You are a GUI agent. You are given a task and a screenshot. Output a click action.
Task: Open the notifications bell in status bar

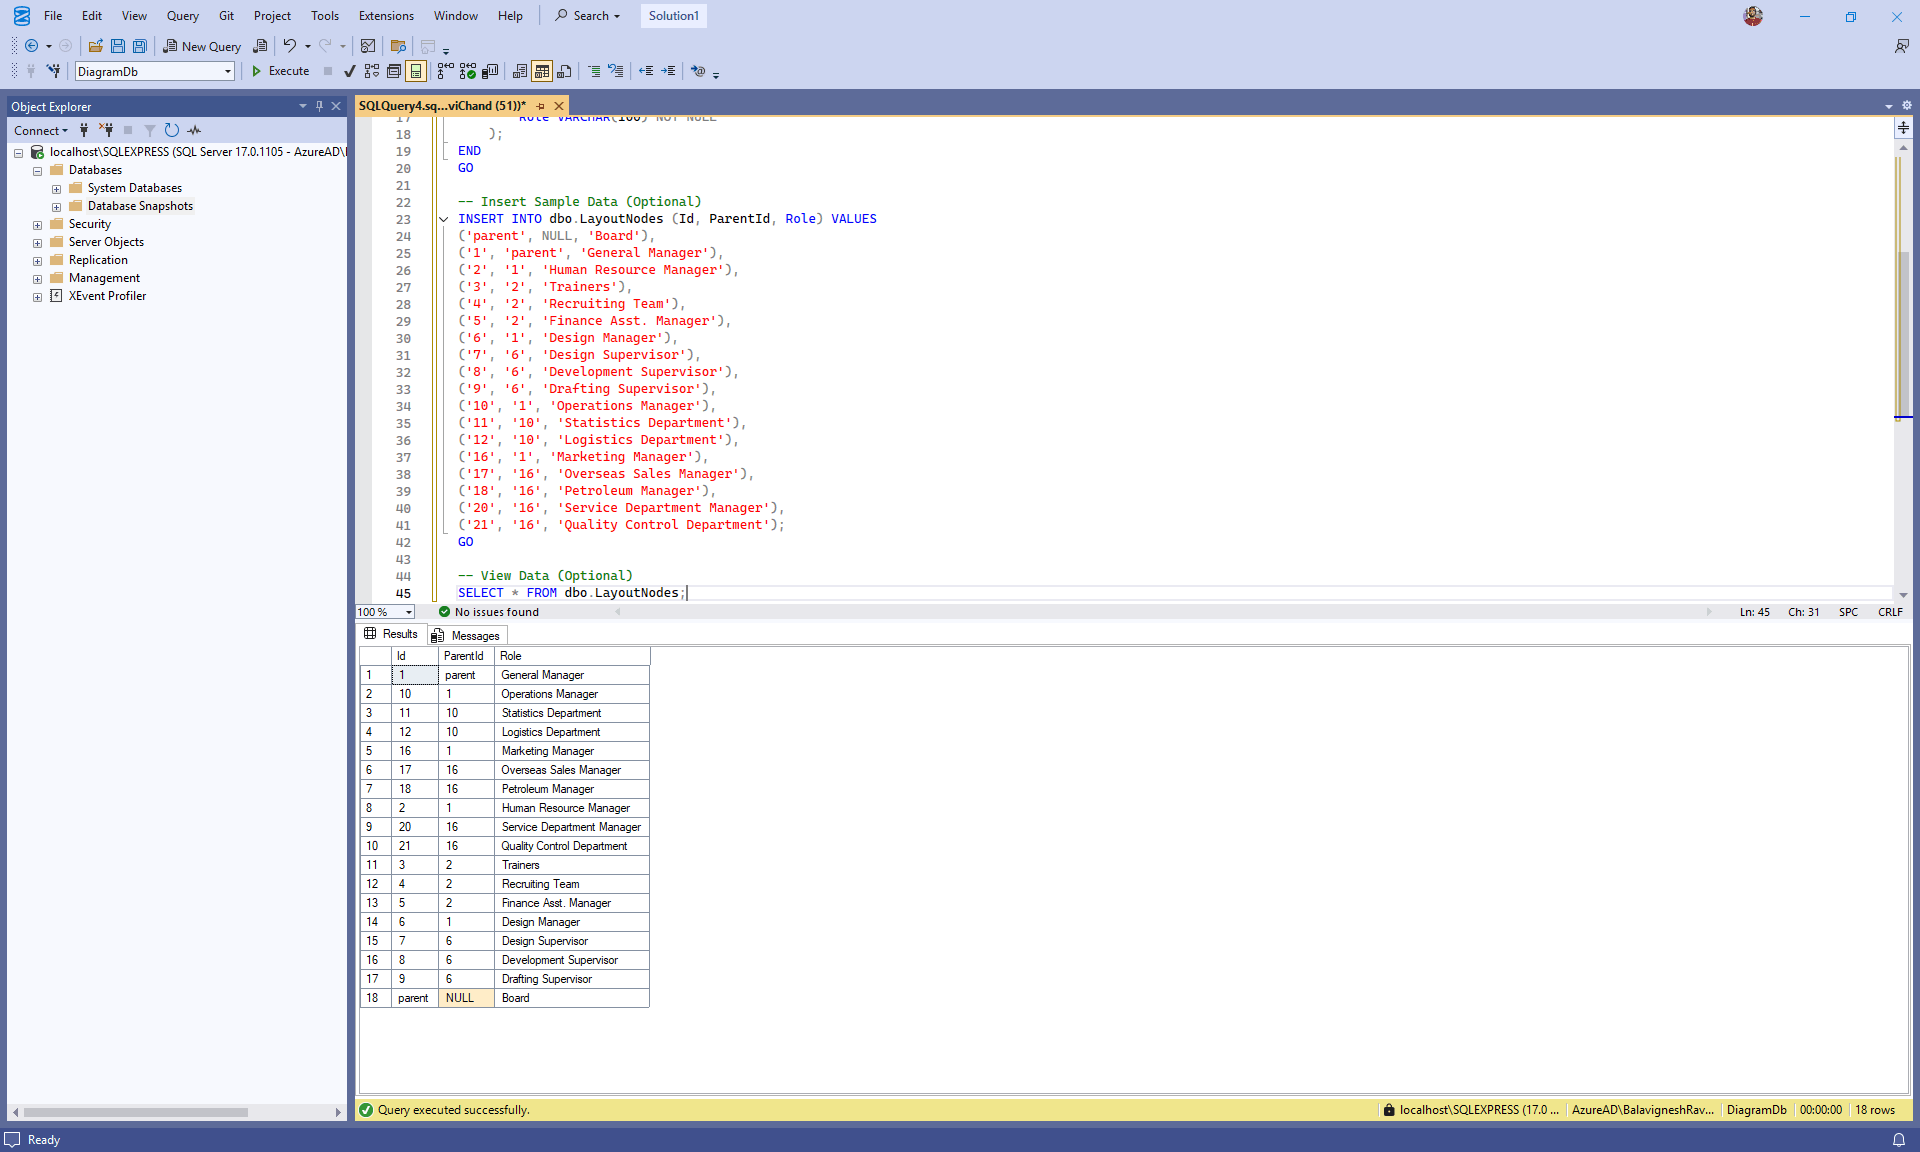[1899, 1140]
